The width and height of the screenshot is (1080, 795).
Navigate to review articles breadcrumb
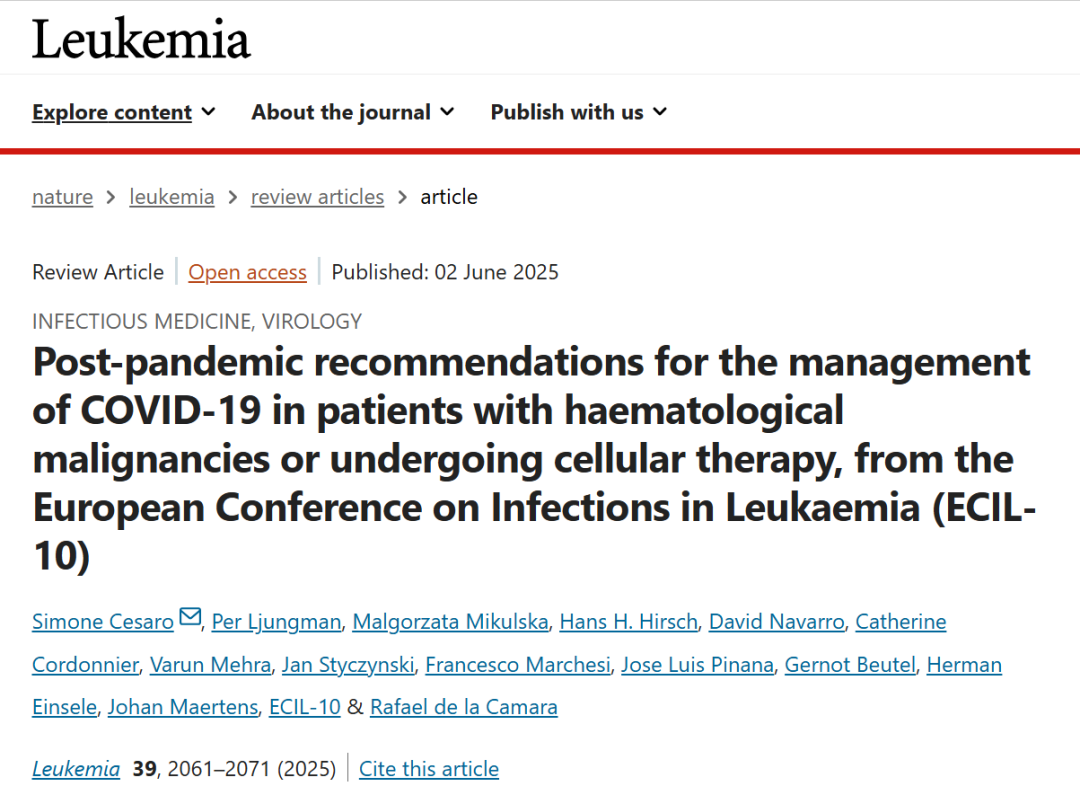[x=318, y=197]
